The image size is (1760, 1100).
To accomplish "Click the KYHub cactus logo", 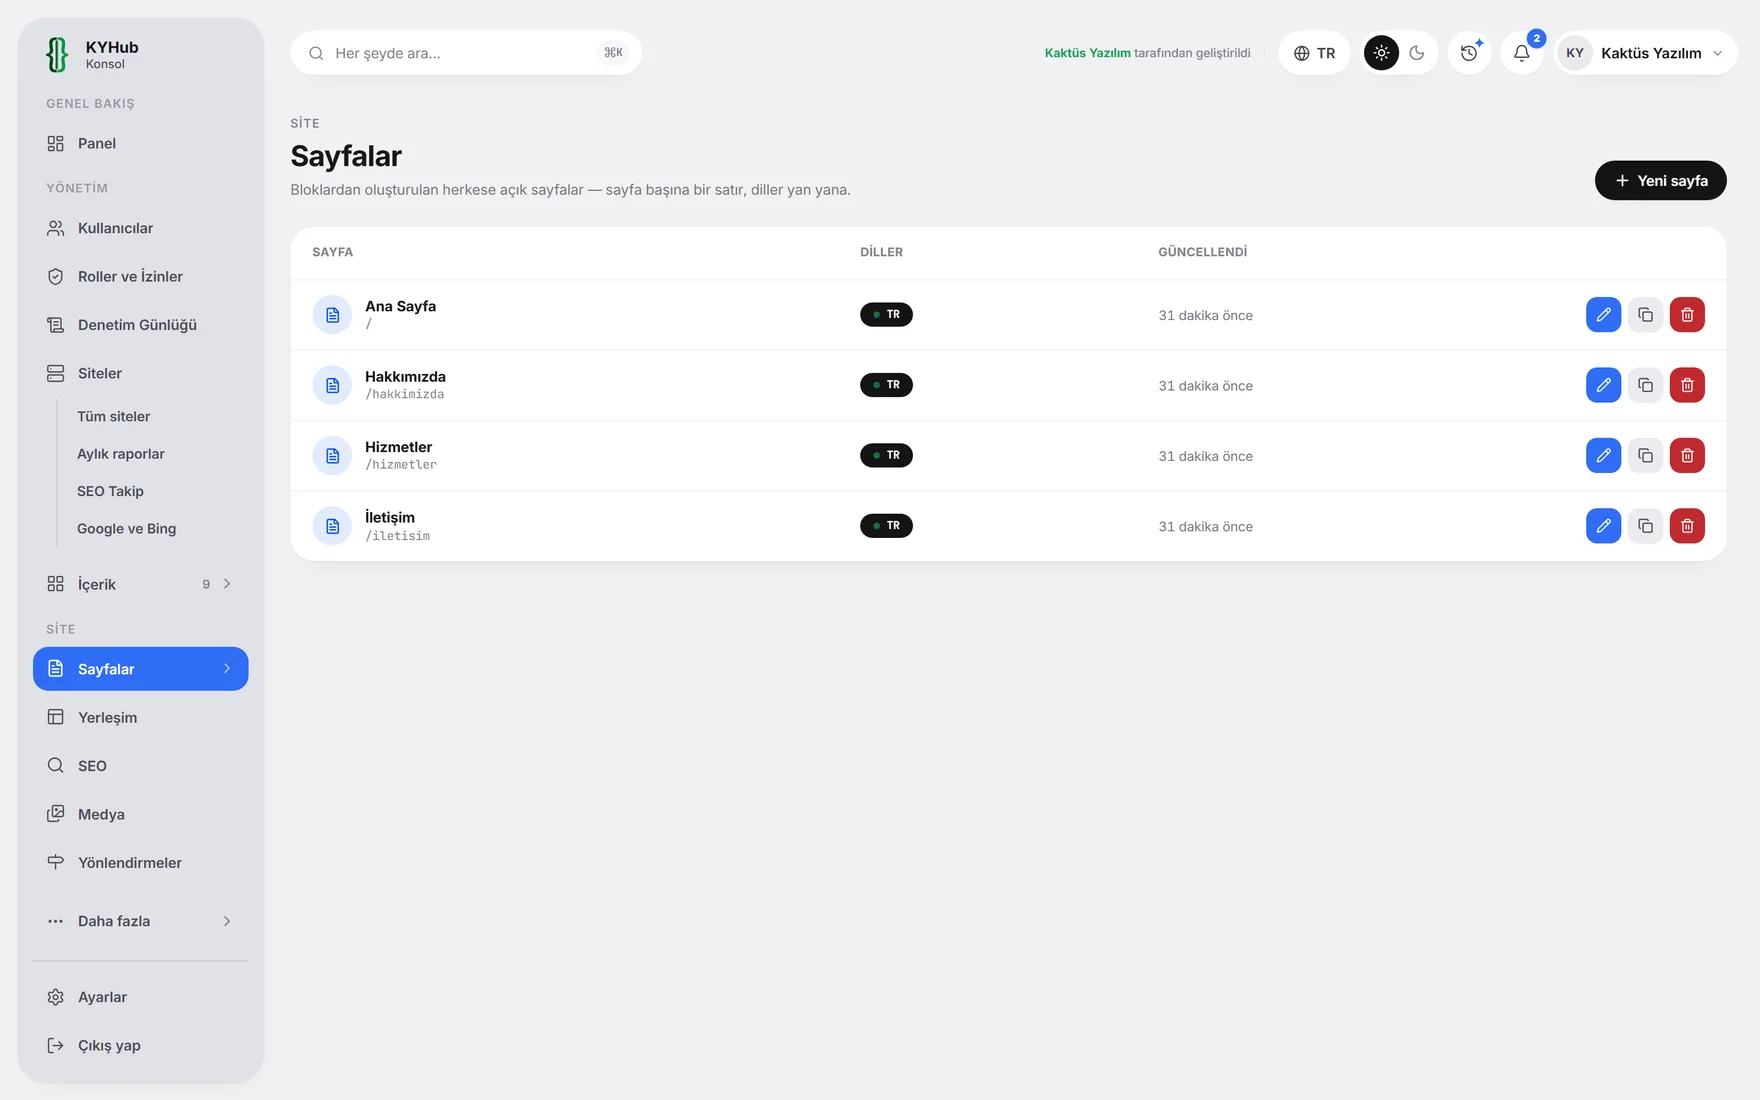I will point(57,54).
